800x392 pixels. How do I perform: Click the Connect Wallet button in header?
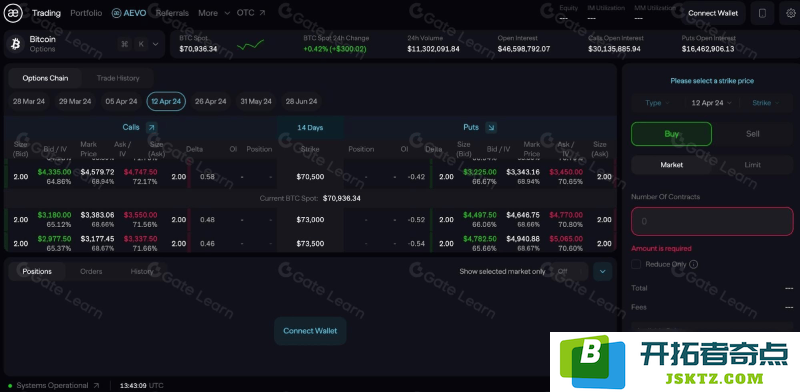(713, 13)
